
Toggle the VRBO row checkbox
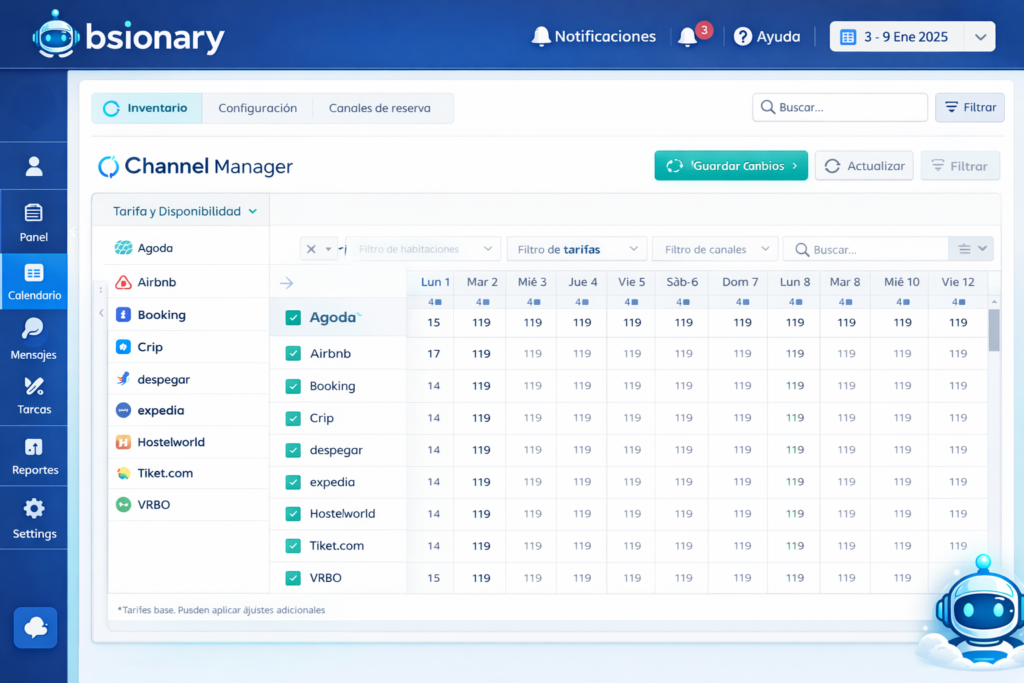(x=293, y=578)
